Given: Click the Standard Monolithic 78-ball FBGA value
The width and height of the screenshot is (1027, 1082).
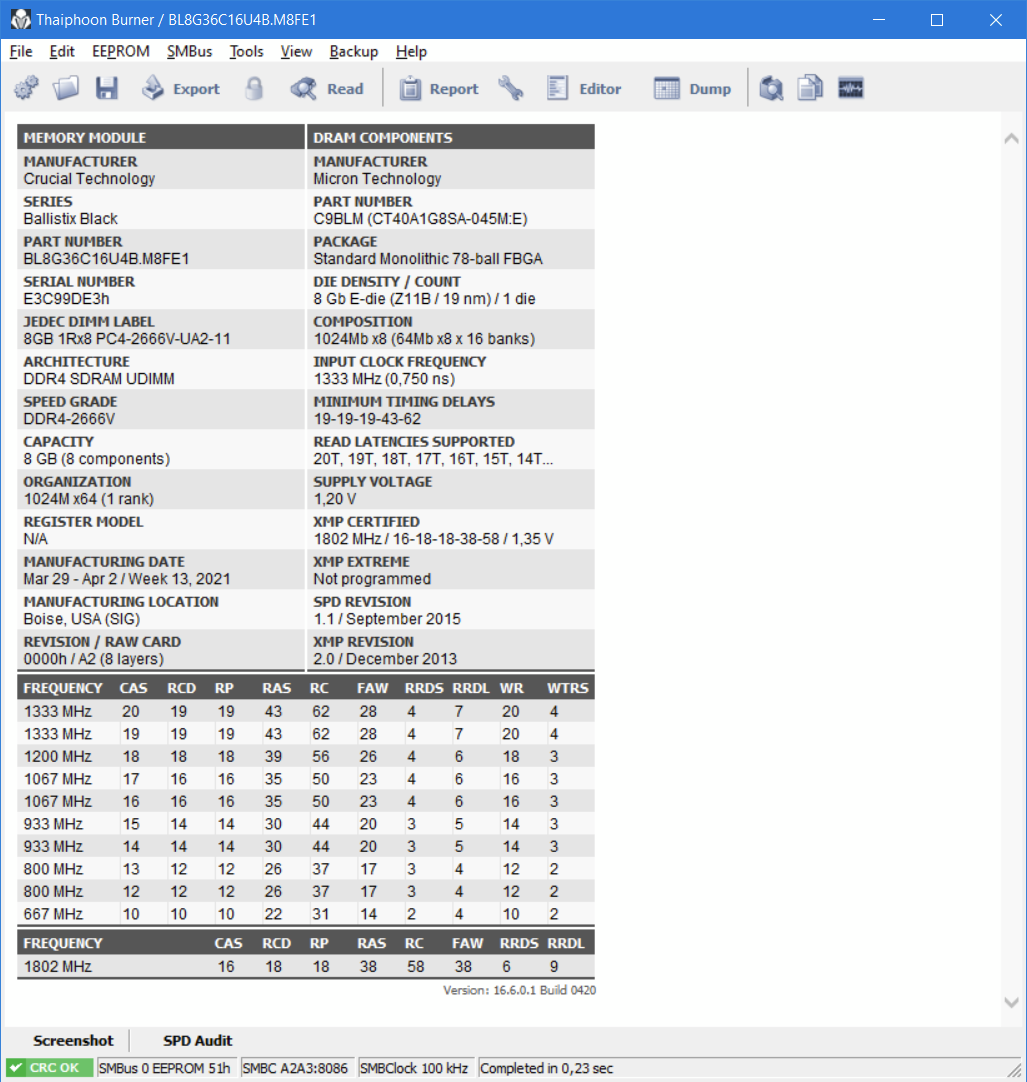Looking at the screenshot, I should coord(428,259).
